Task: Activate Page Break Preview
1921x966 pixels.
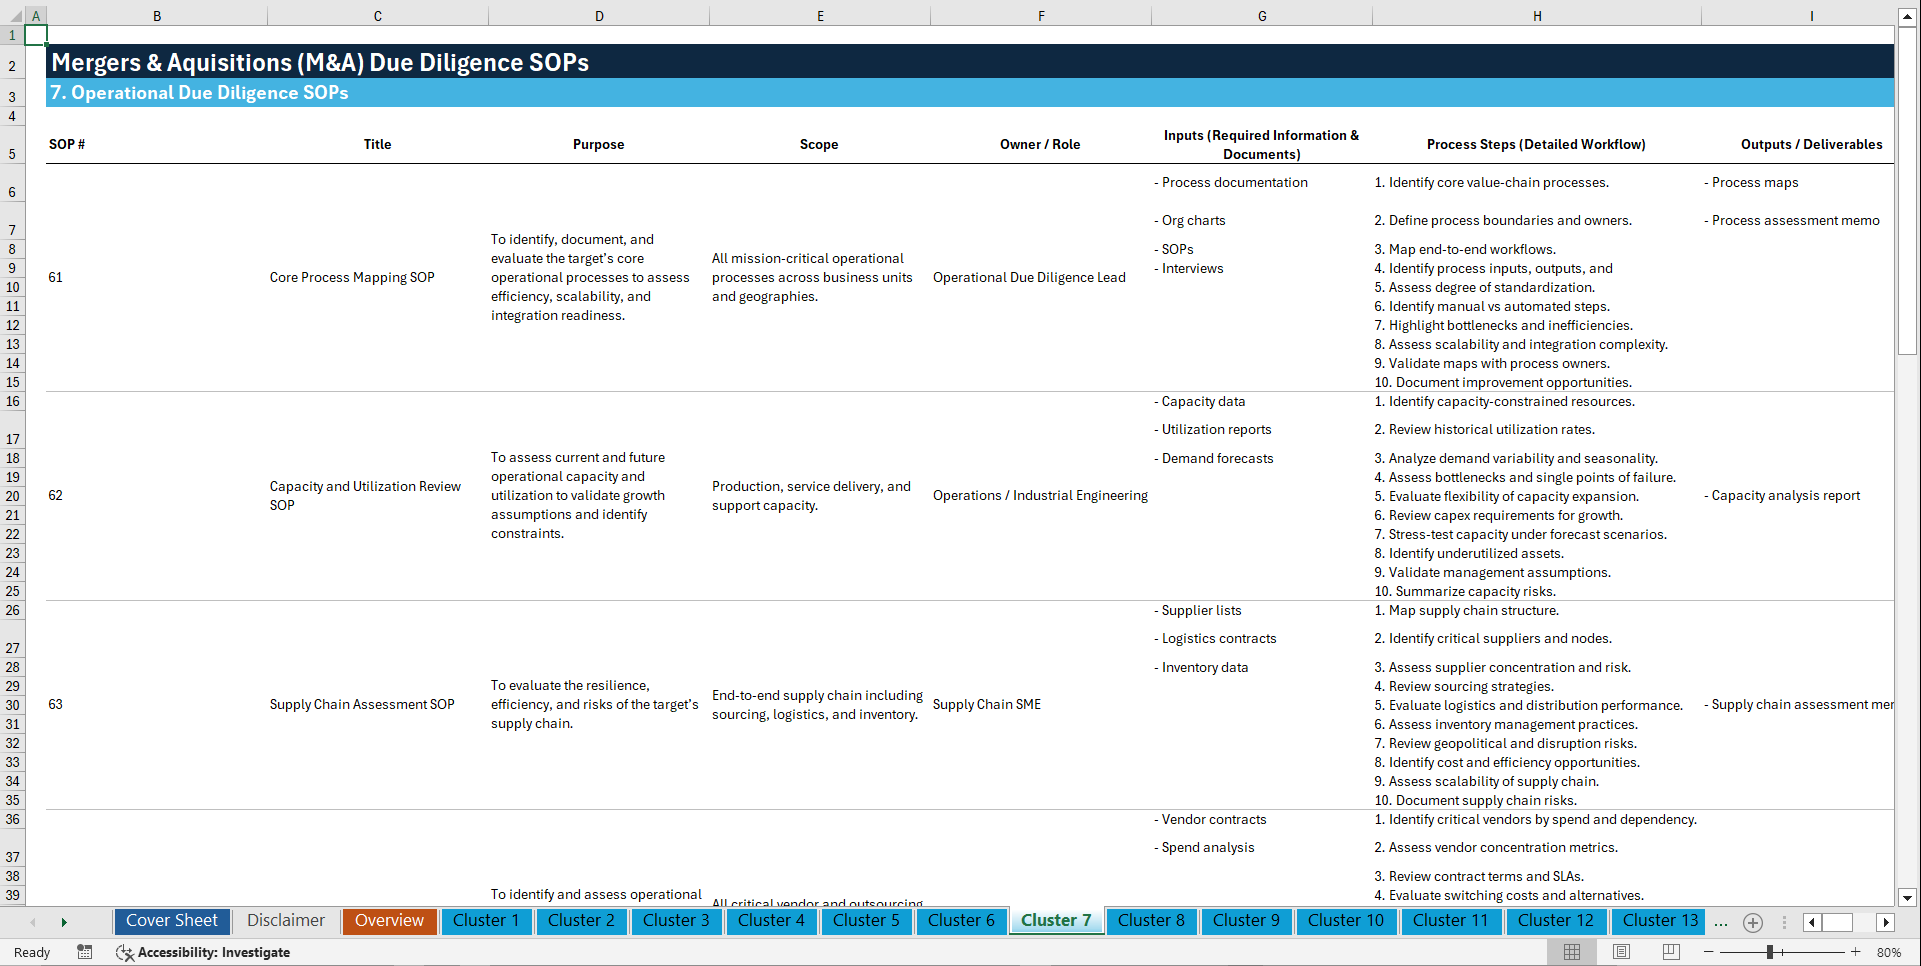Action: click(1670, 952)
